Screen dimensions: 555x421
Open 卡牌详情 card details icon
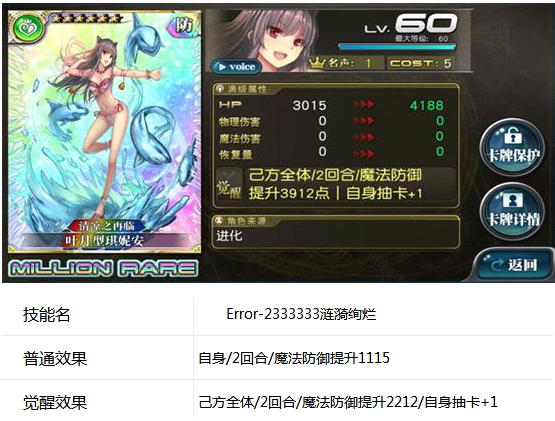[x=512, y=211]
